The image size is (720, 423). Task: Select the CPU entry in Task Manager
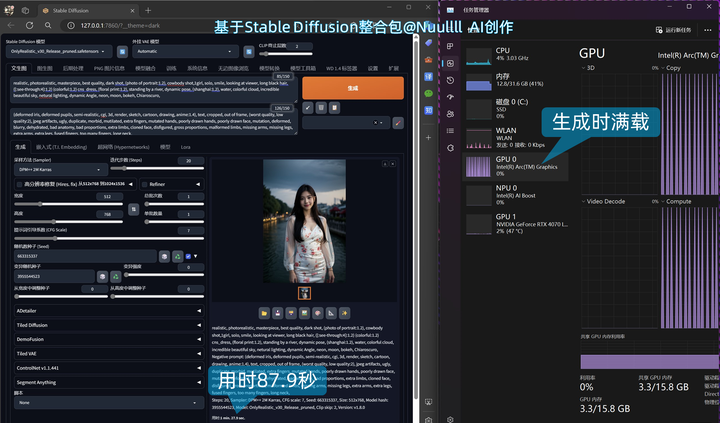[x=515, y=56]
